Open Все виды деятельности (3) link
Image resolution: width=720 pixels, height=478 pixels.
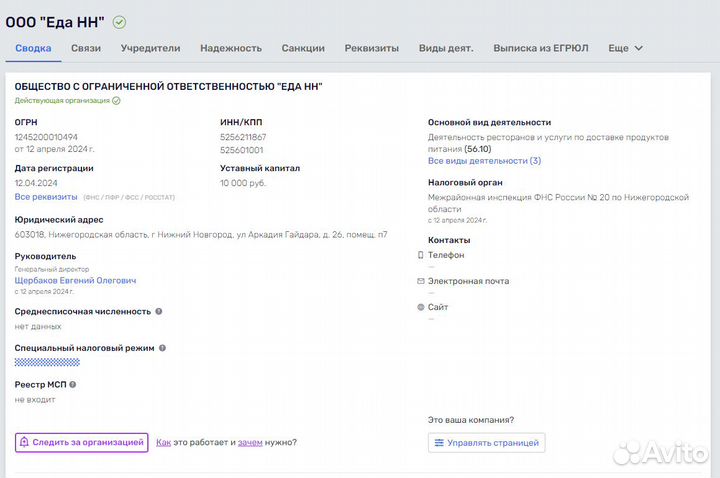pyautogui.click(x=484, y=160)
